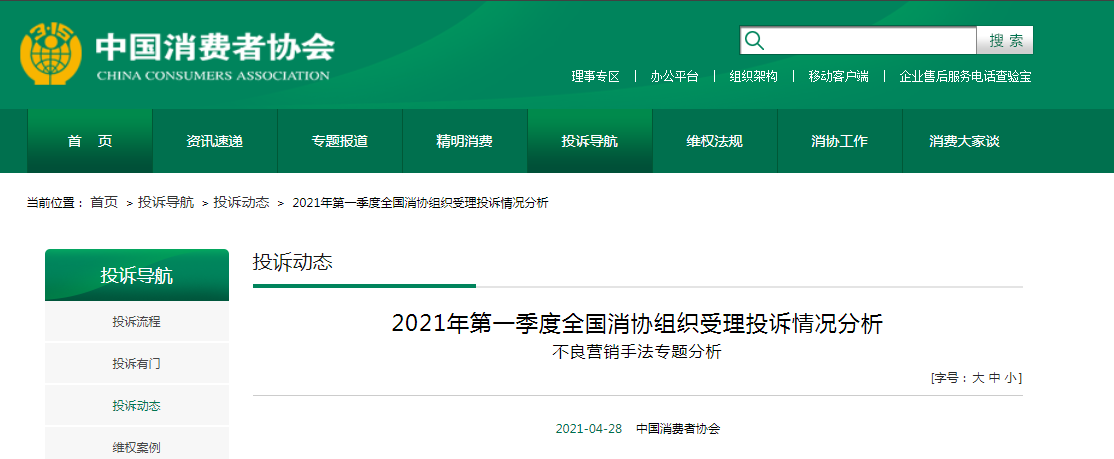1114x459 pixels.
Task: Set font size to 大
Action: (x=978, y=378)
